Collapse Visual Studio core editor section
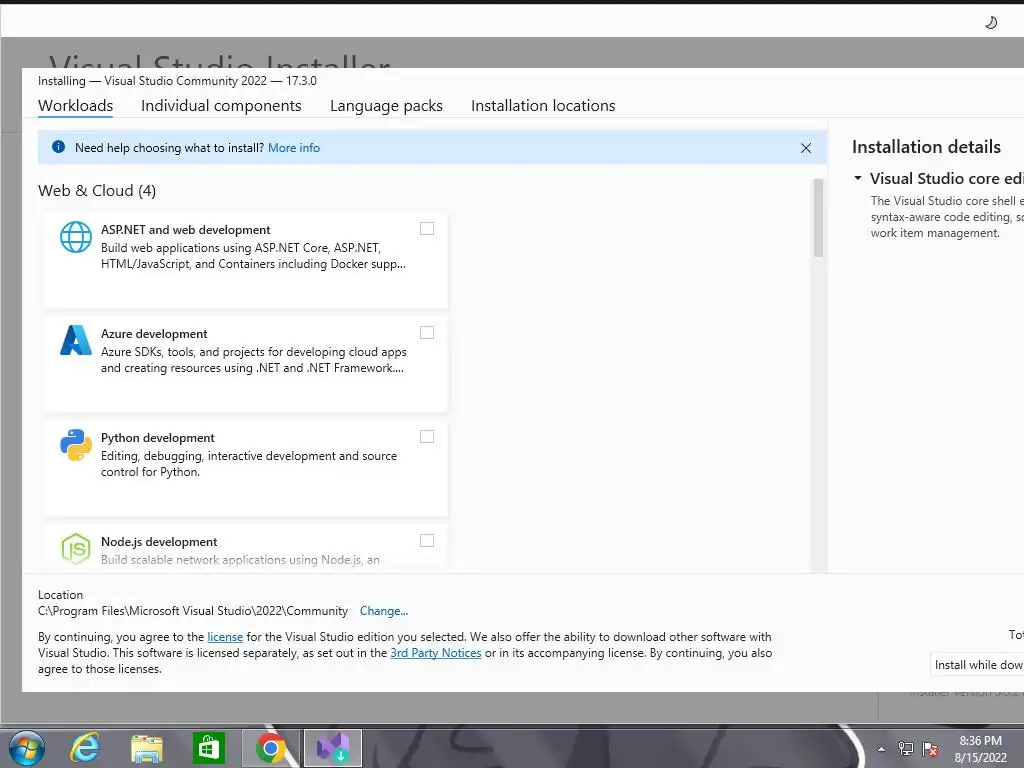The image size is (1024, 768). [x=858, y=178]
